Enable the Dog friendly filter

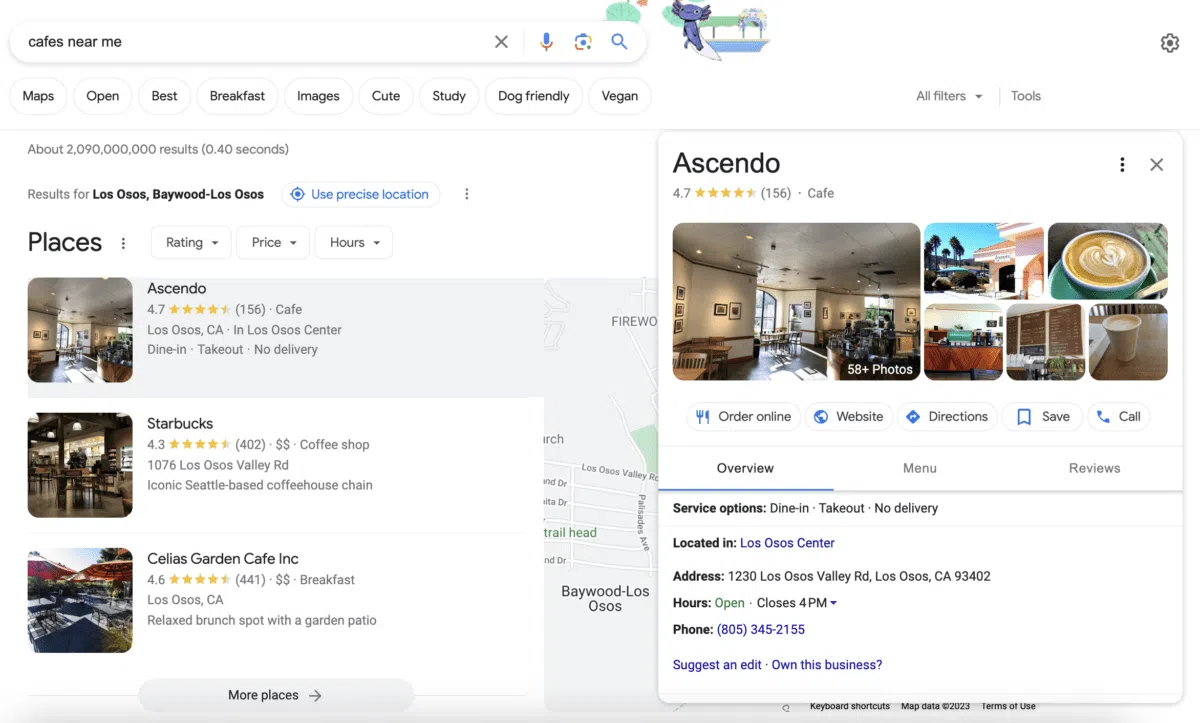tap(533, 95)
